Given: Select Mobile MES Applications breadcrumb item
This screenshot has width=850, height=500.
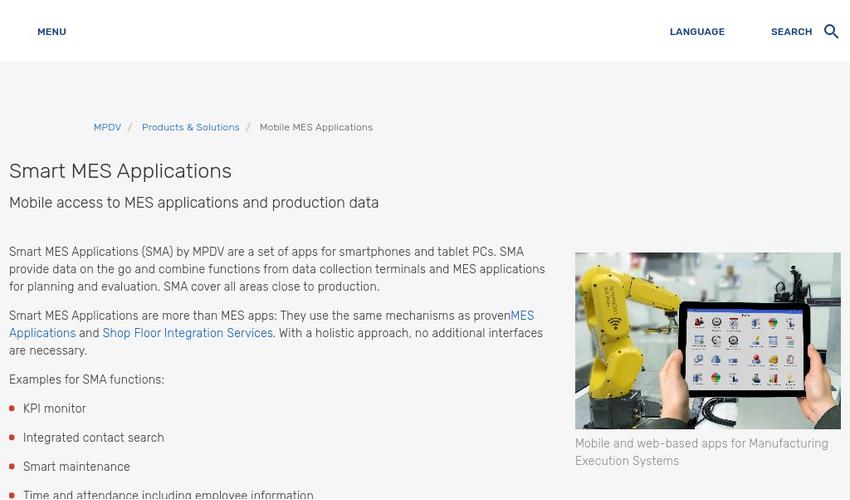Looking at the screenshot, I should (x=316, y=127).
